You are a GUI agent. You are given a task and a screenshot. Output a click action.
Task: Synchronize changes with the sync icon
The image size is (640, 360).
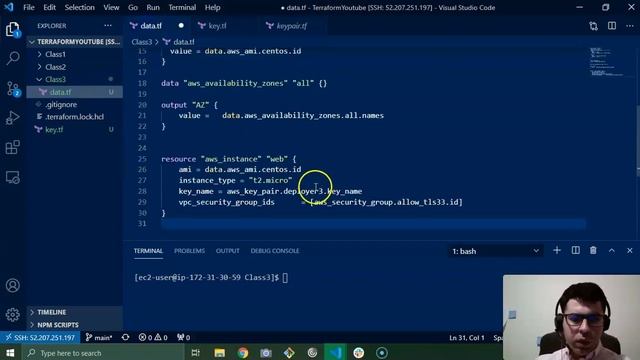pyautogui.click(x=125, y=338)
